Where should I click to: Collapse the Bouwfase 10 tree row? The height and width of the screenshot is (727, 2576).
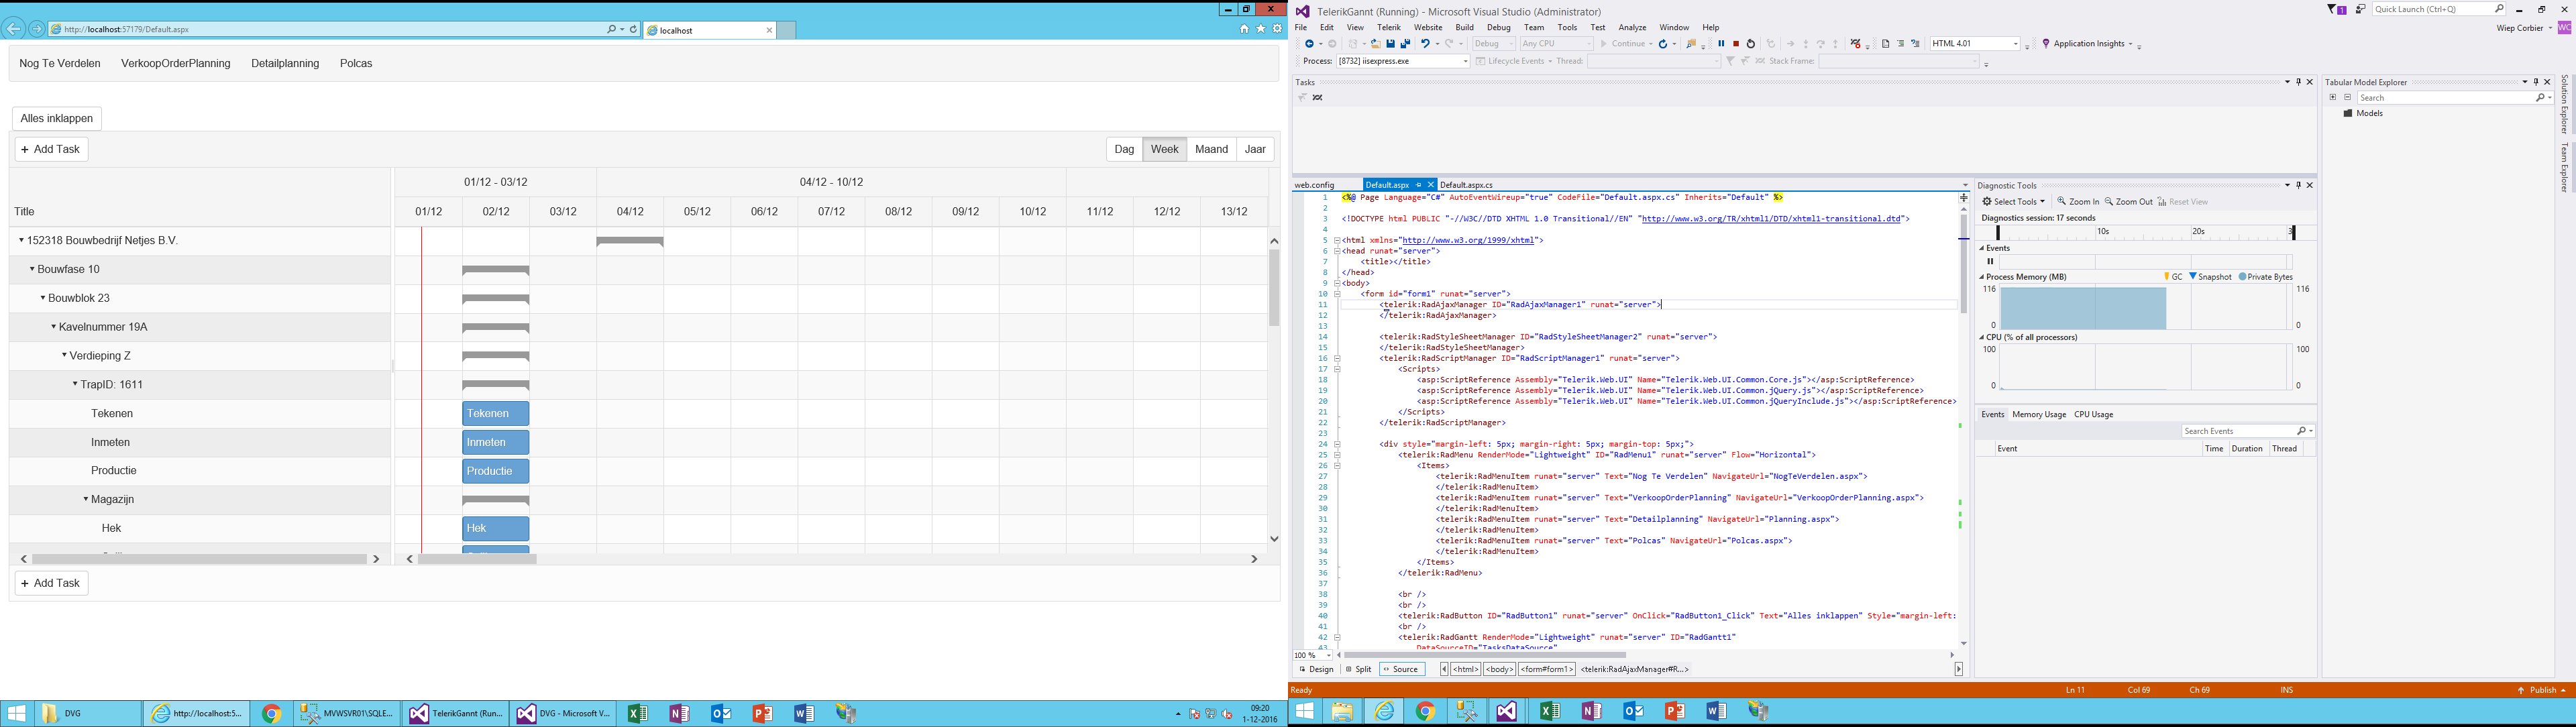click(x=32, y=269)
